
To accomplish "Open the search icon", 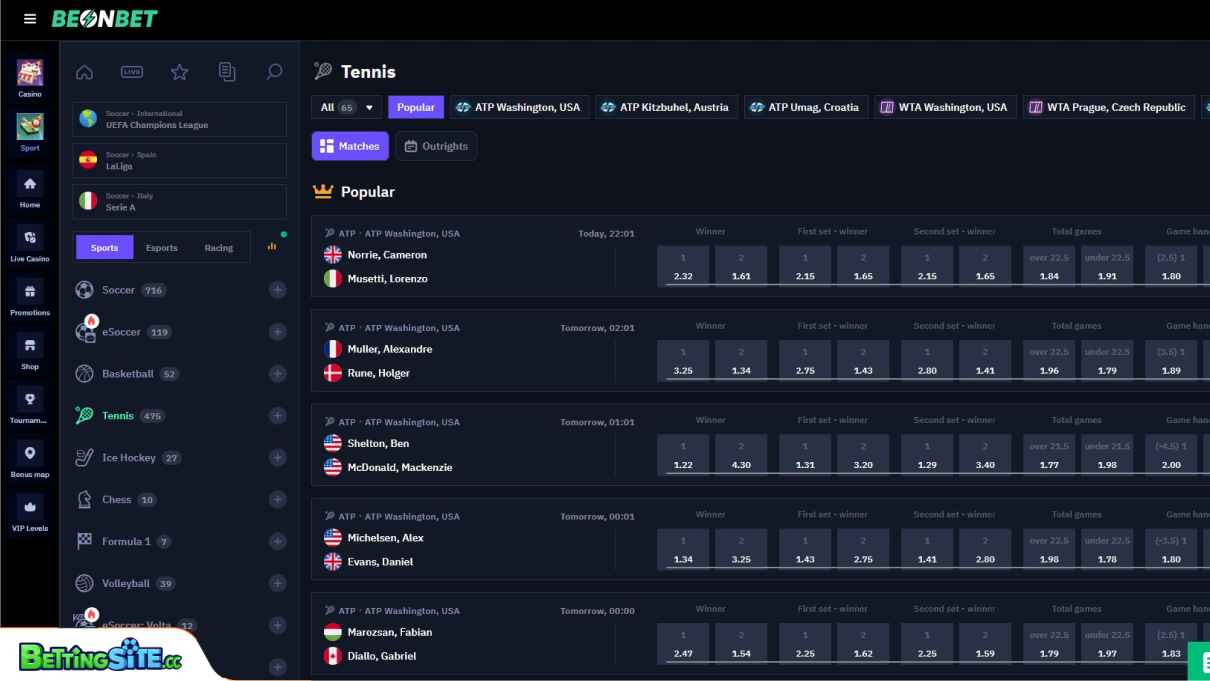I will coord(275,71).
